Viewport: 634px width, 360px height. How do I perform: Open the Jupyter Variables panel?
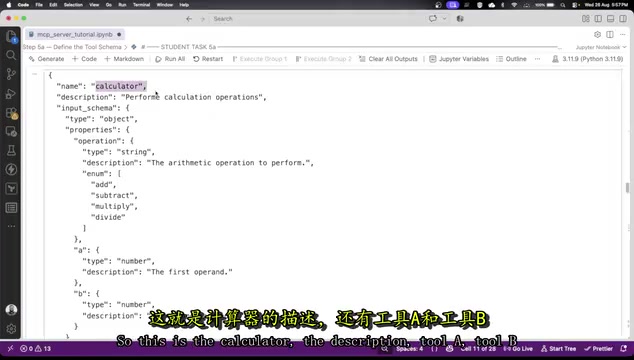(459, 59)
